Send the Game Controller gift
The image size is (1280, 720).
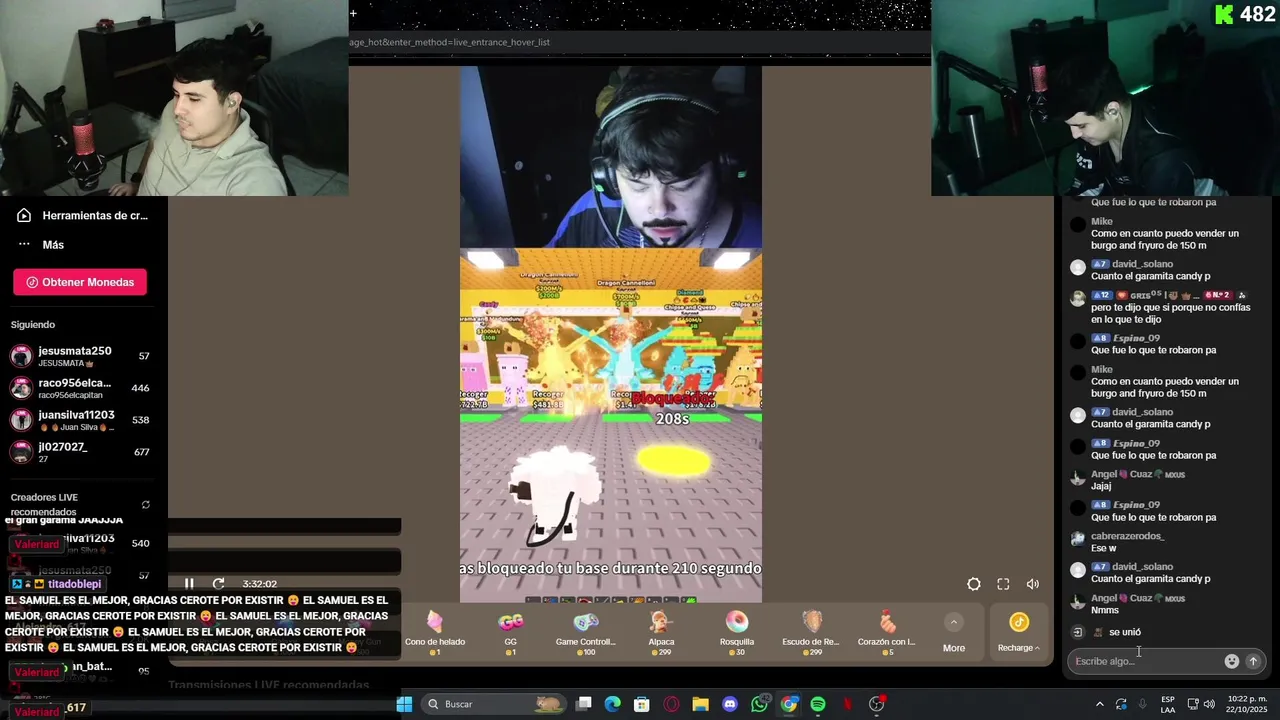click(x=586, y=633)
